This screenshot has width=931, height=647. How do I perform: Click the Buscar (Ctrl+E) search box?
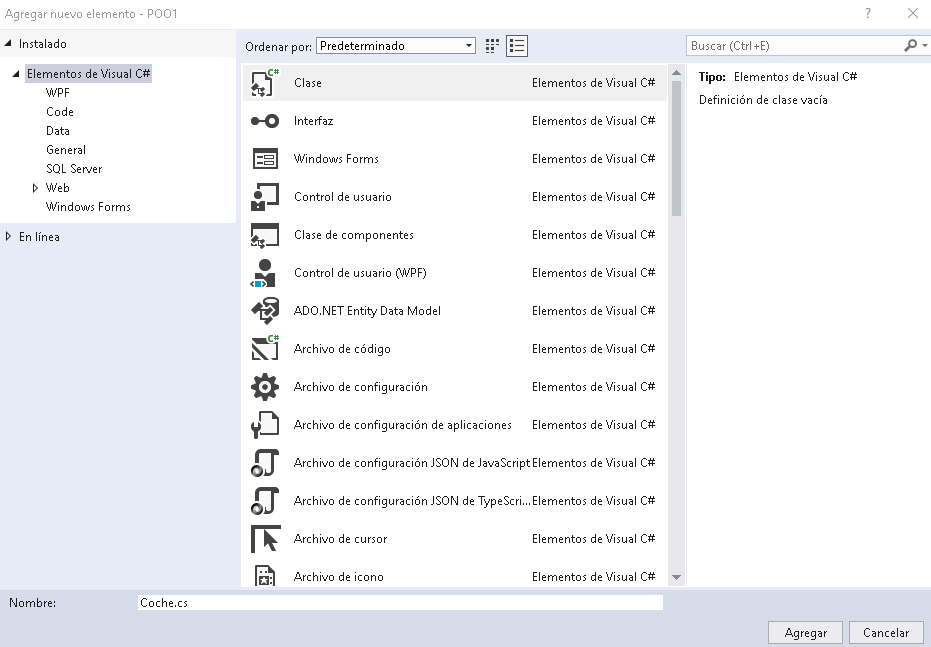click(796, 46)
